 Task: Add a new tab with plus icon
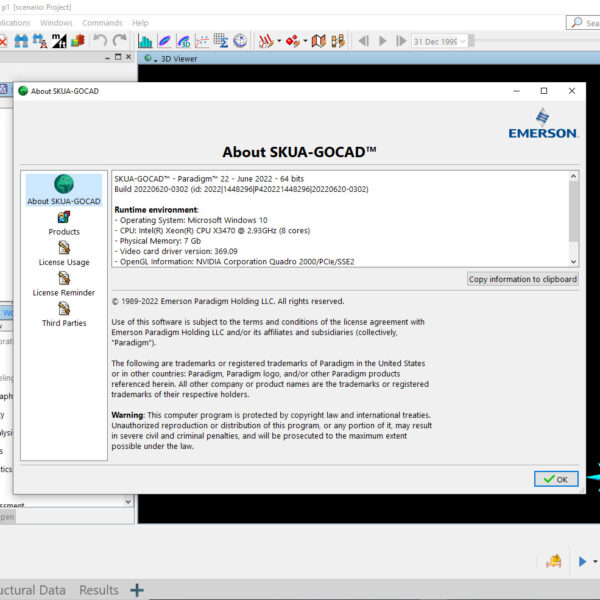pyautogui.click(x=137, y=590)
